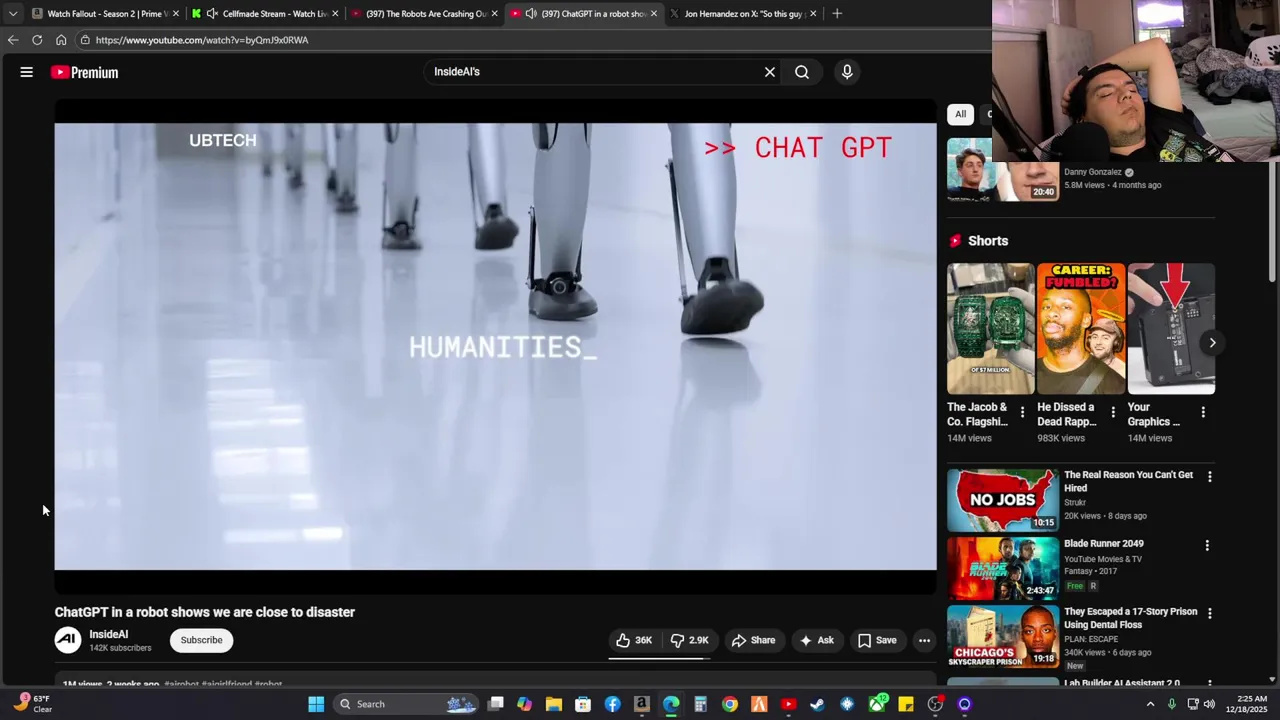This screenshot has height=720, width=1280.
Task: Go back with the browser back arrow
Action: 13,40
